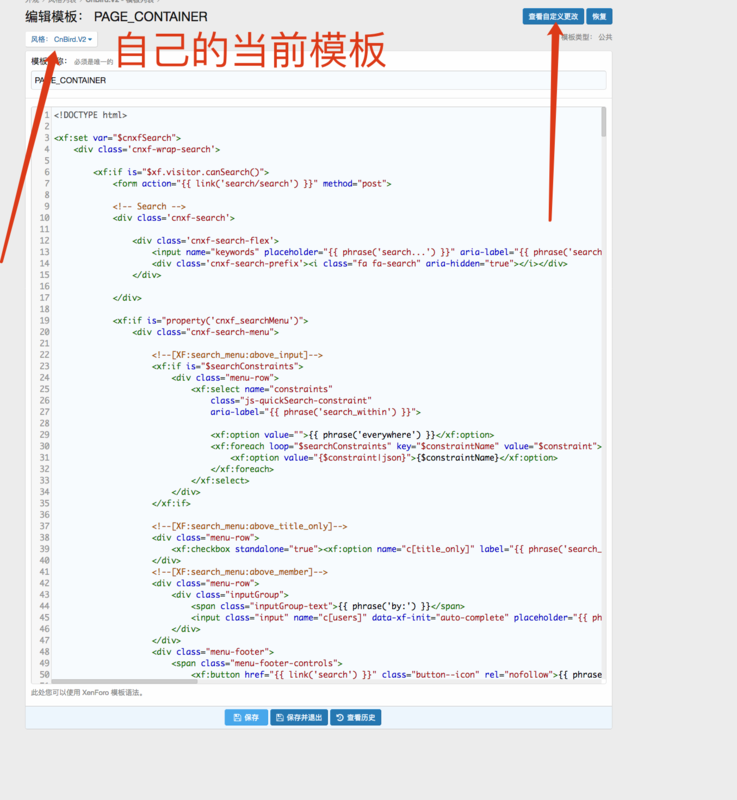Click the xf:if is="$searchConstraints" line

click(227, 366)
